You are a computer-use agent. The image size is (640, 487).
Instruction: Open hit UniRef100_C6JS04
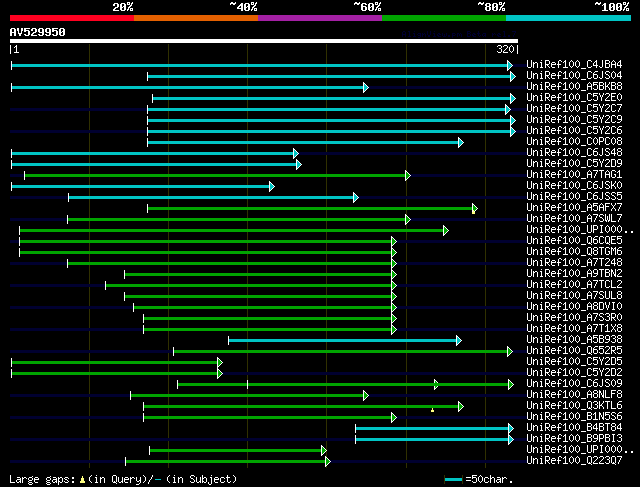pos(574,76)
